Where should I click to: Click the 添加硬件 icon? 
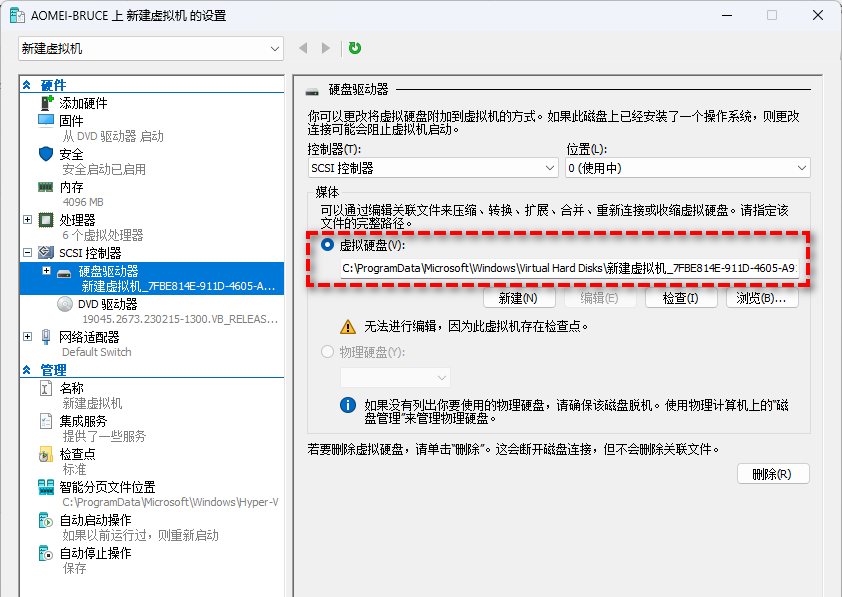pyautogui.click(x=47, y=103)
